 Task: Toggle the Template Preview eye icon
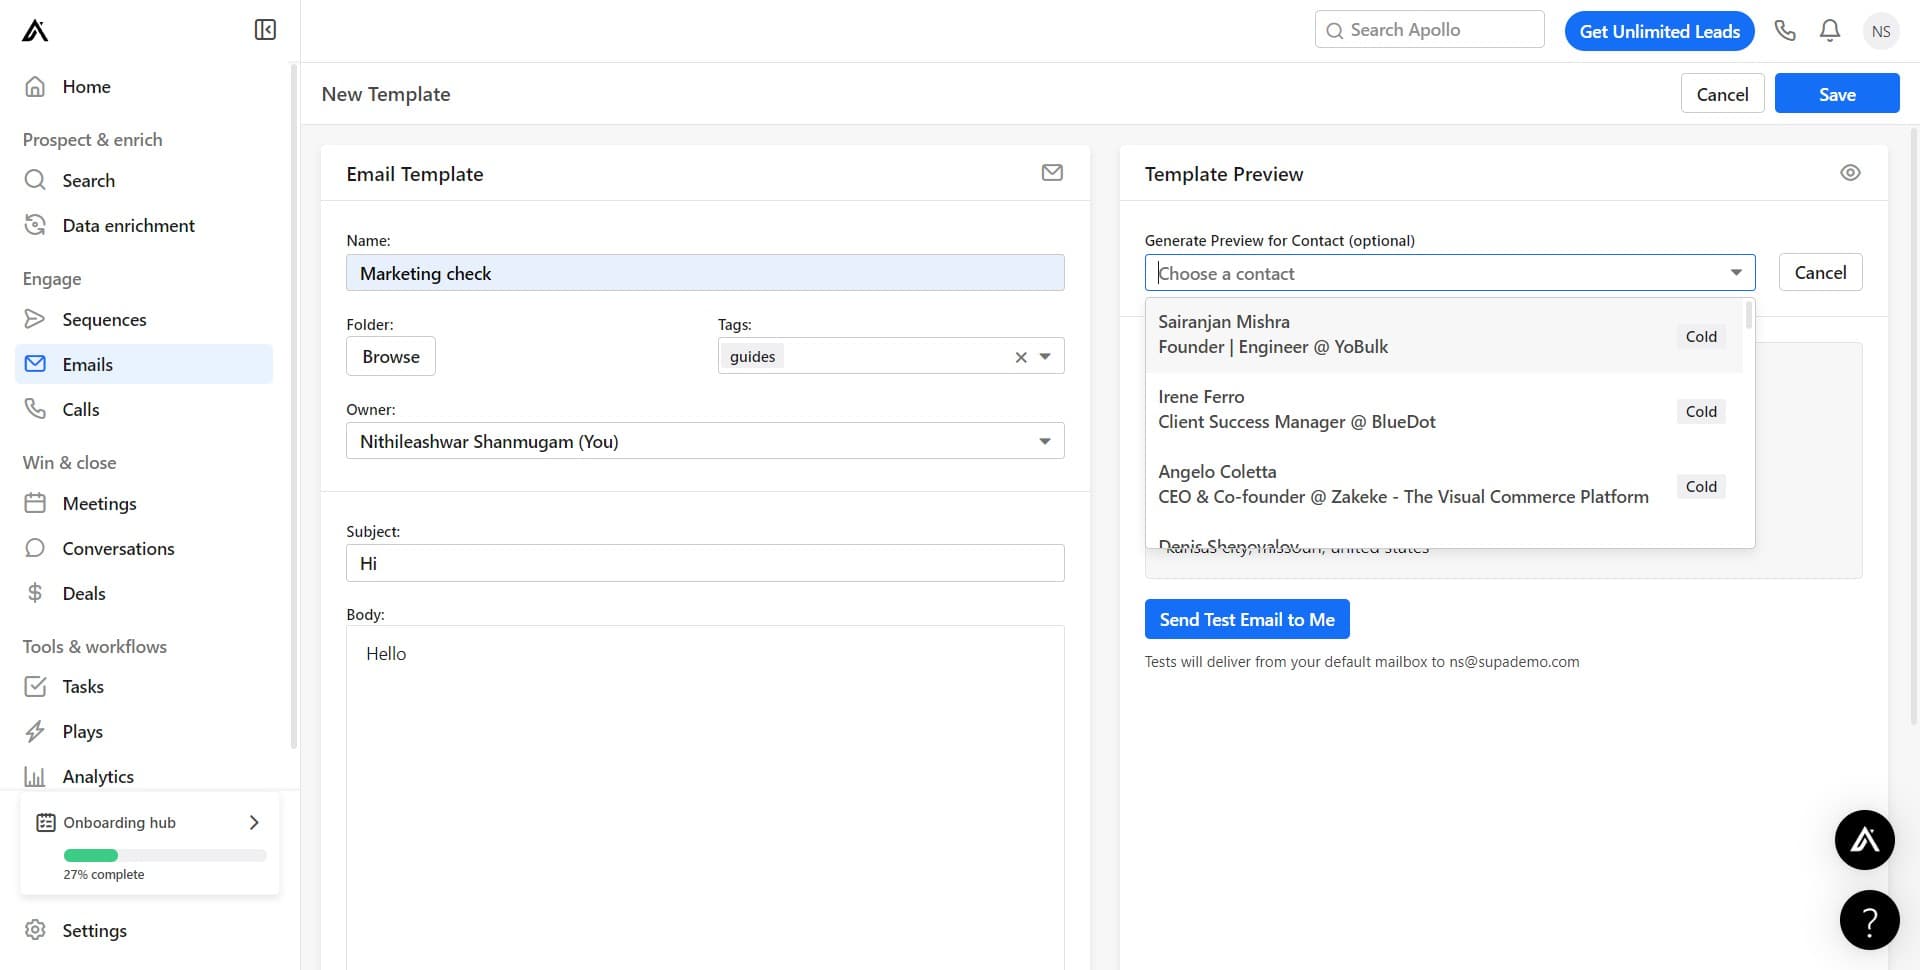1850,172
